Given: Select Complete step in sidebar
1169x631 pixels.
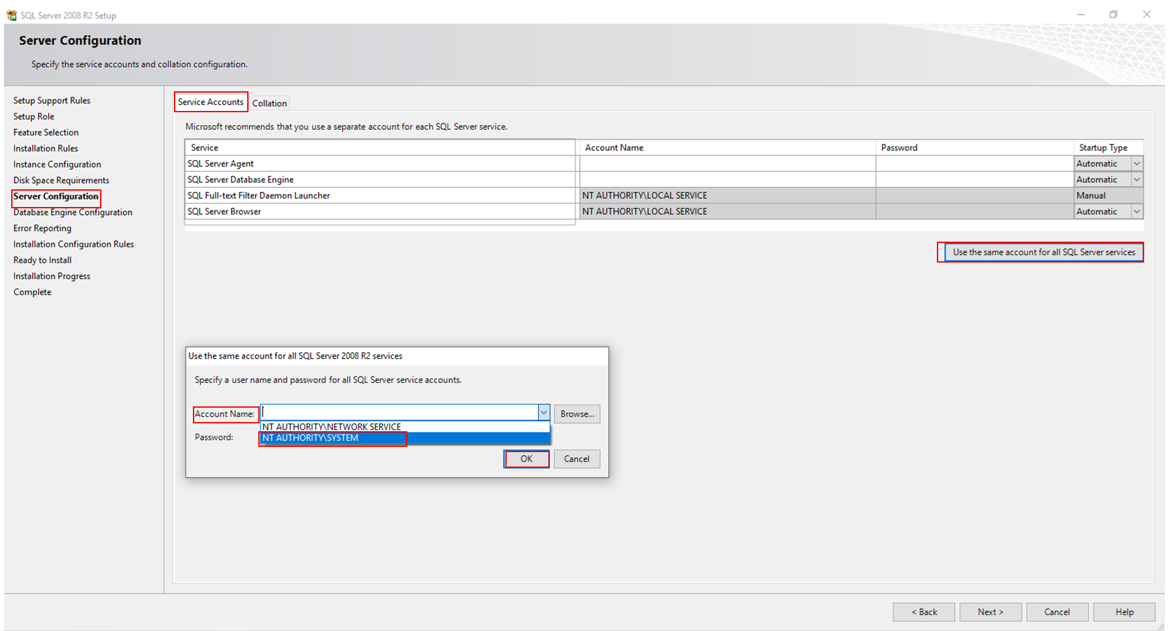Looking at the screenshot, I should coord(32,292).
